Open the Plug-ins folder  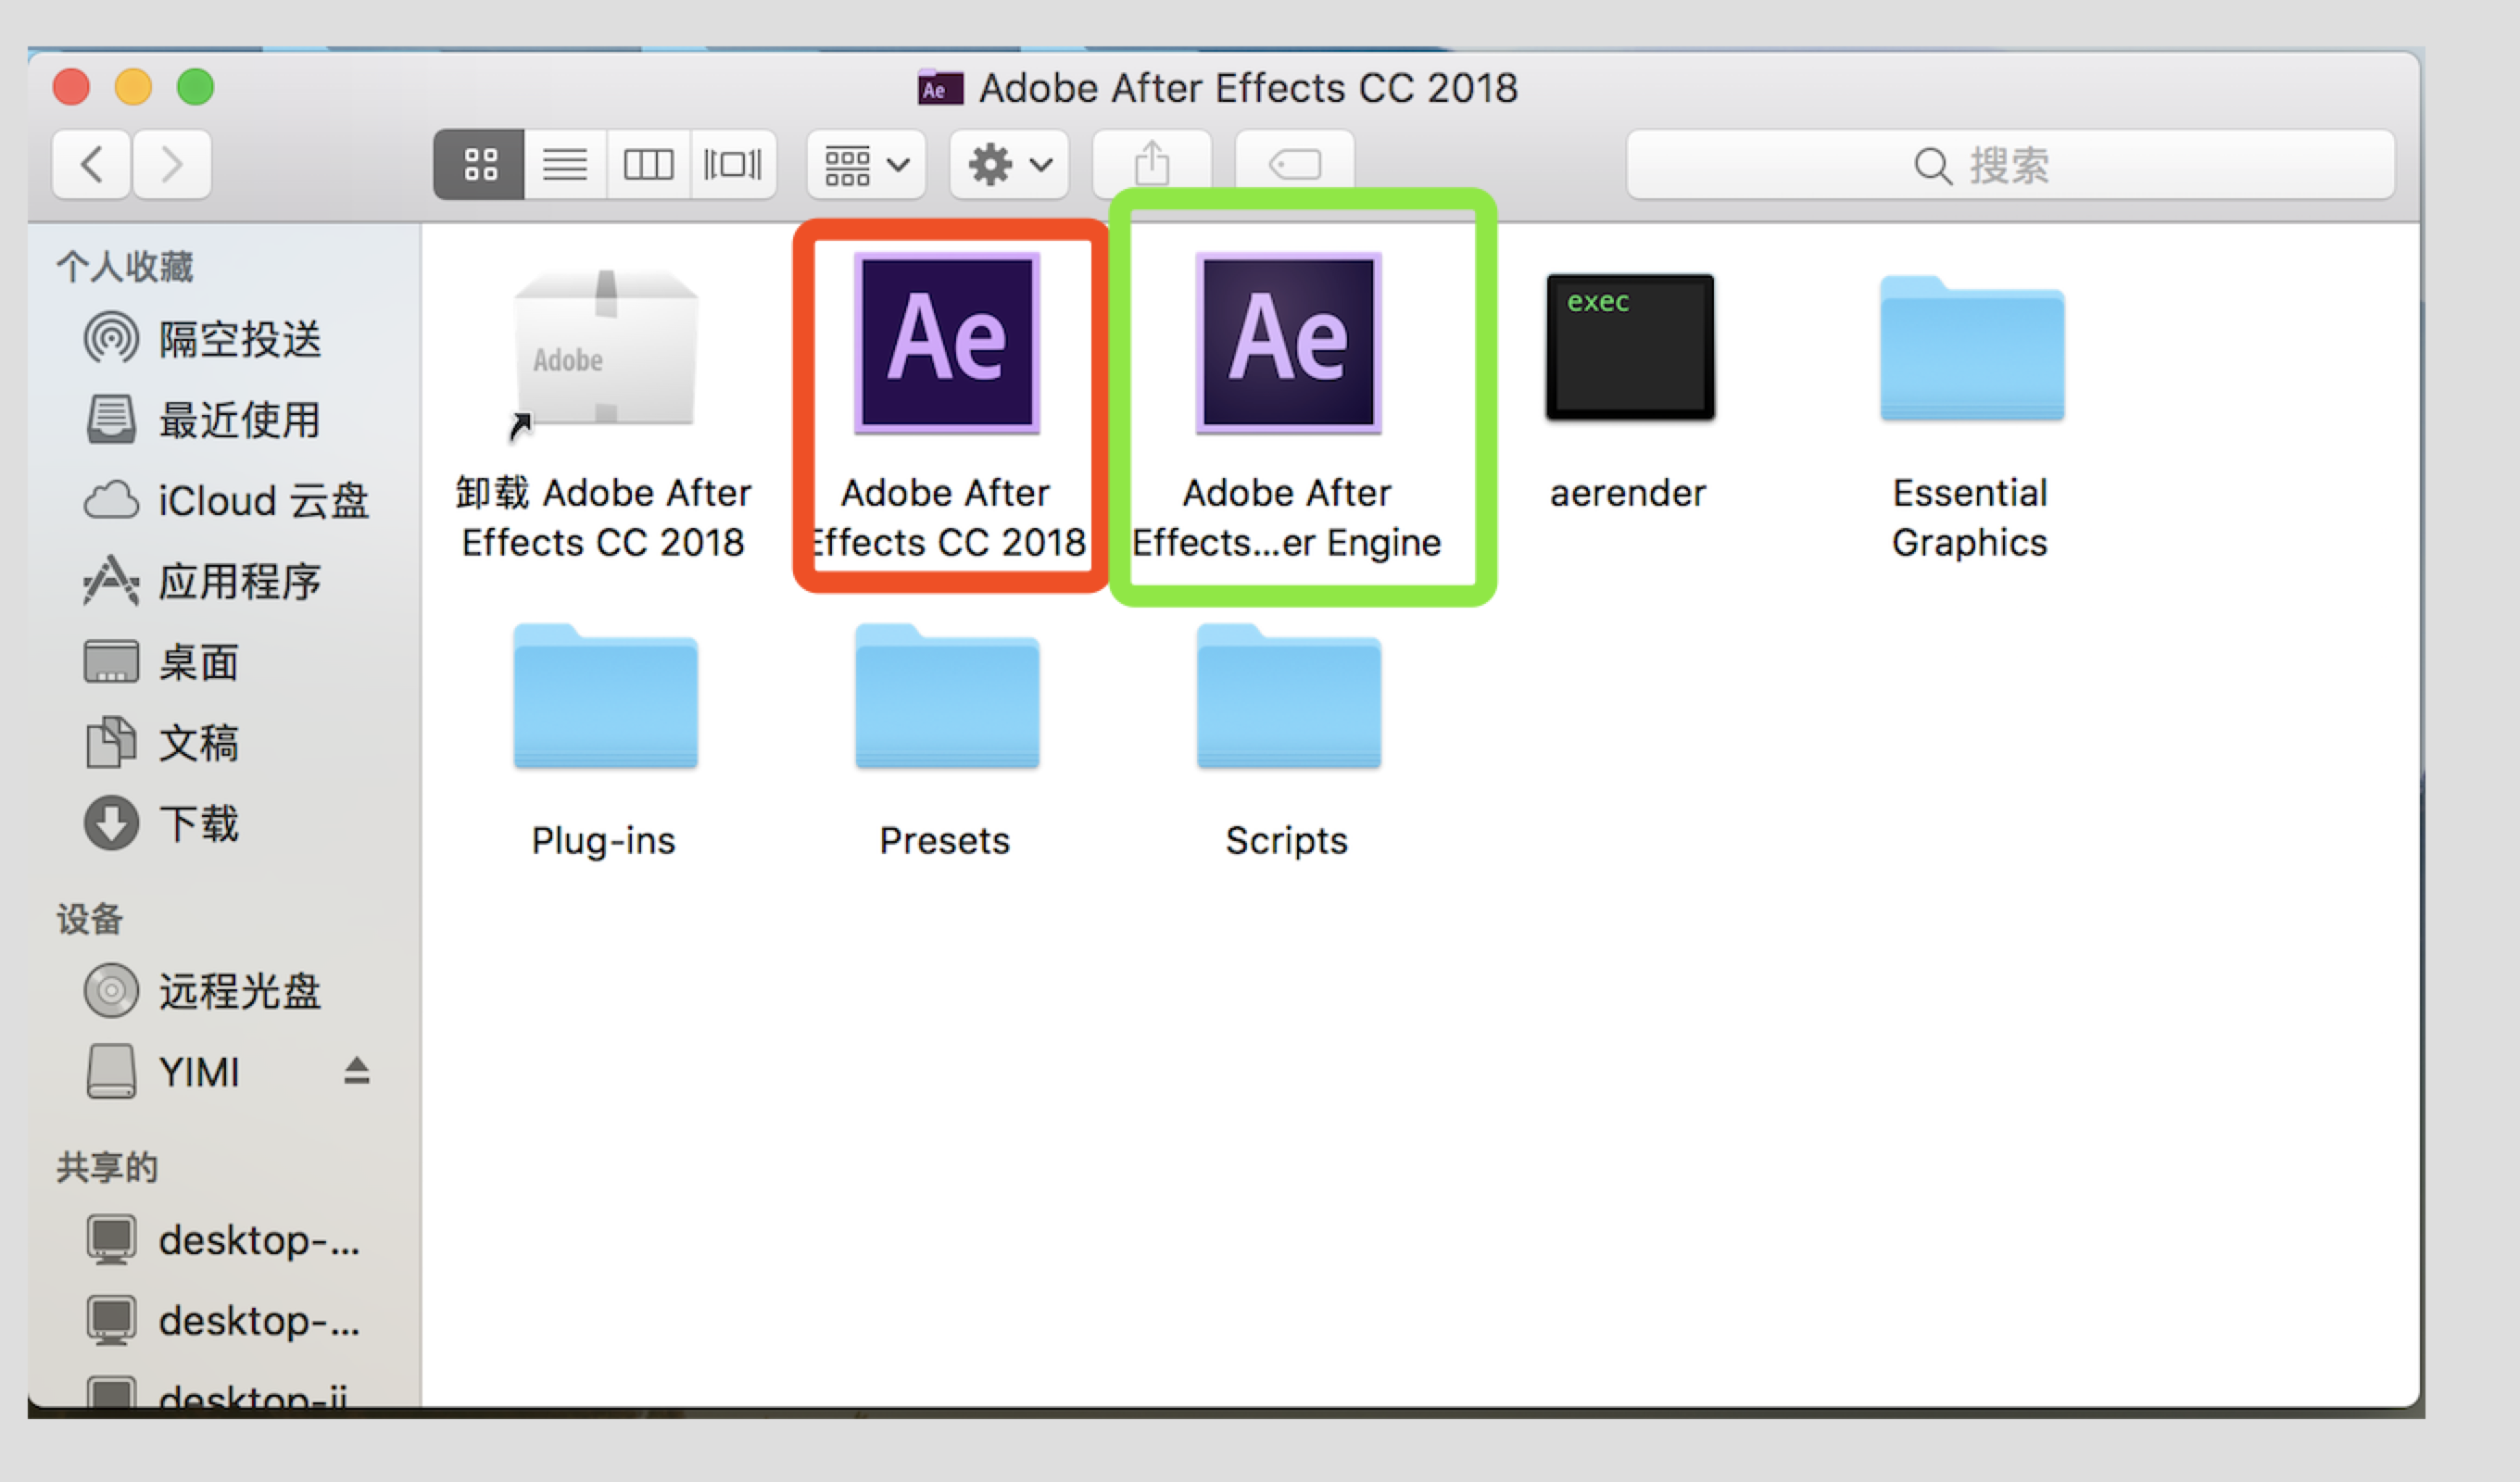[x=605, y=696]
